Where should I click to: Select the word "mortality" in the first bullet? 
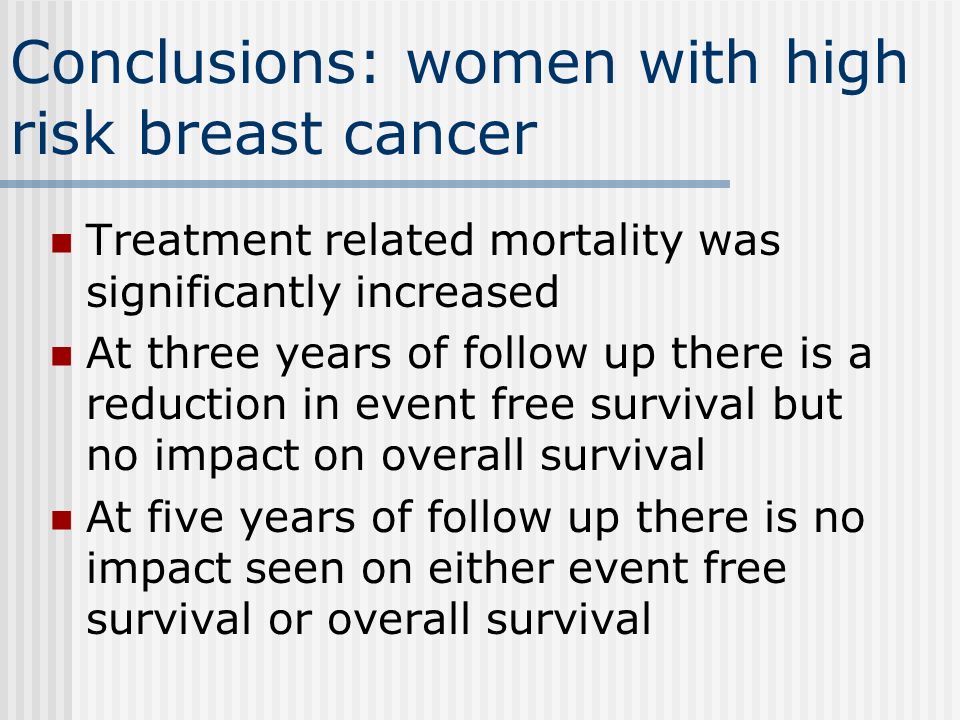[x=586, y=242]
